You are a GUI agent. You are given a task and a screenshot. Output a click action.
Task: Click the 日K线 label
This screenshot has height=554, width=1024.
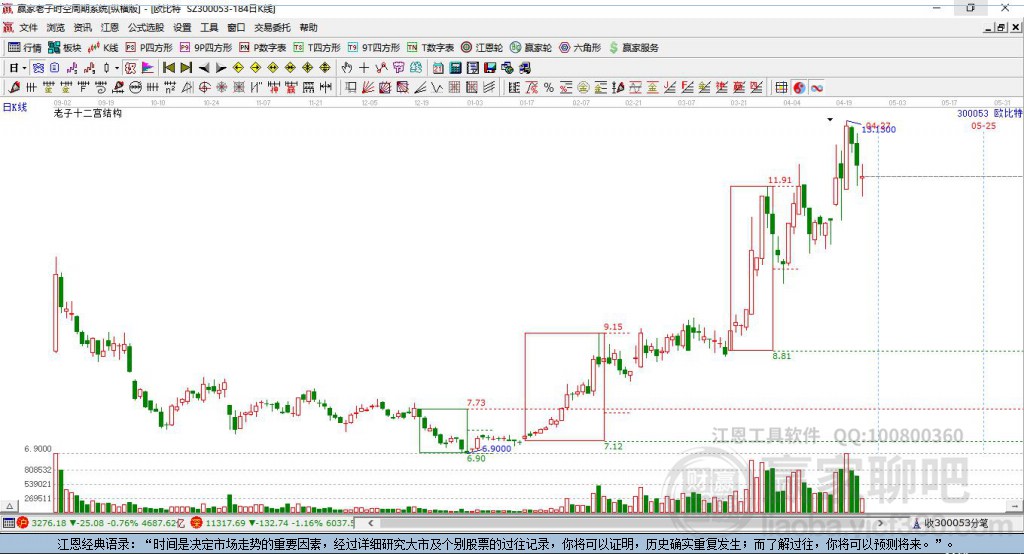coord(15,107)
